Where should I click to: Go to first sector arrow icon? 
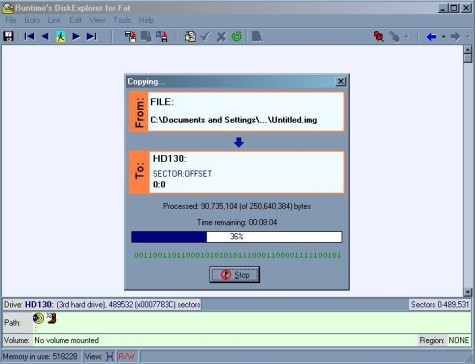point(29,36)
